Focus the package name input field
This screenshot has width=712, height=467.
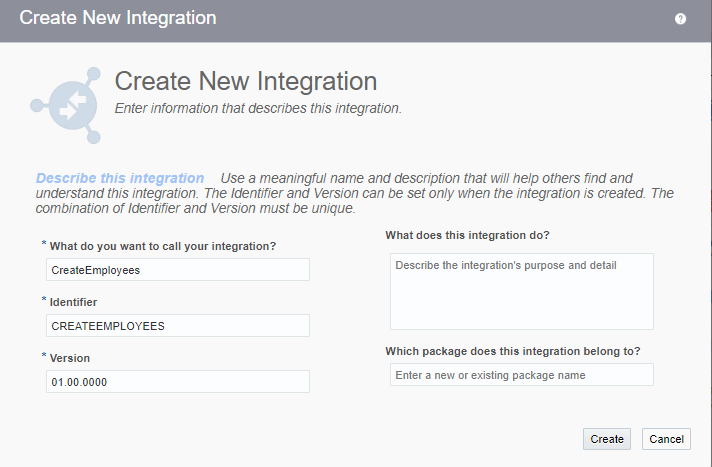click(521, 375)
